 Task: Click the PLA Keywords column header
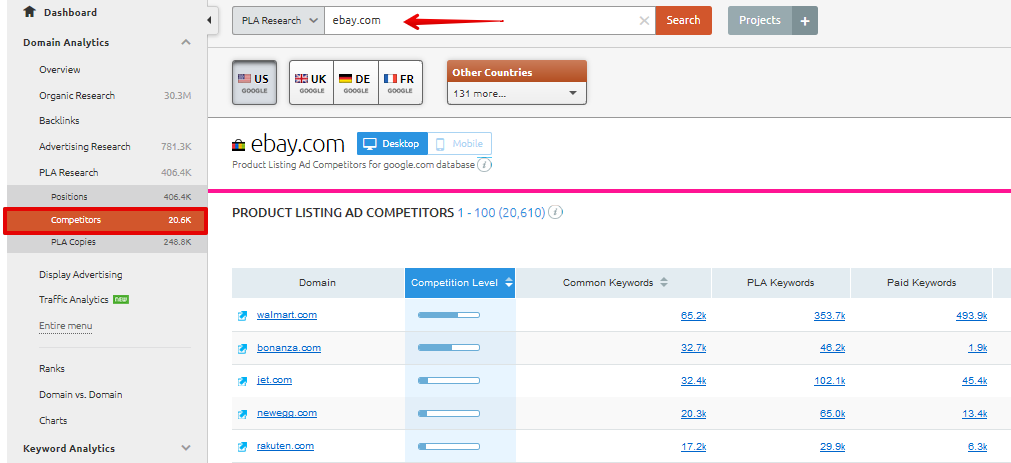(x=781, y=282)
